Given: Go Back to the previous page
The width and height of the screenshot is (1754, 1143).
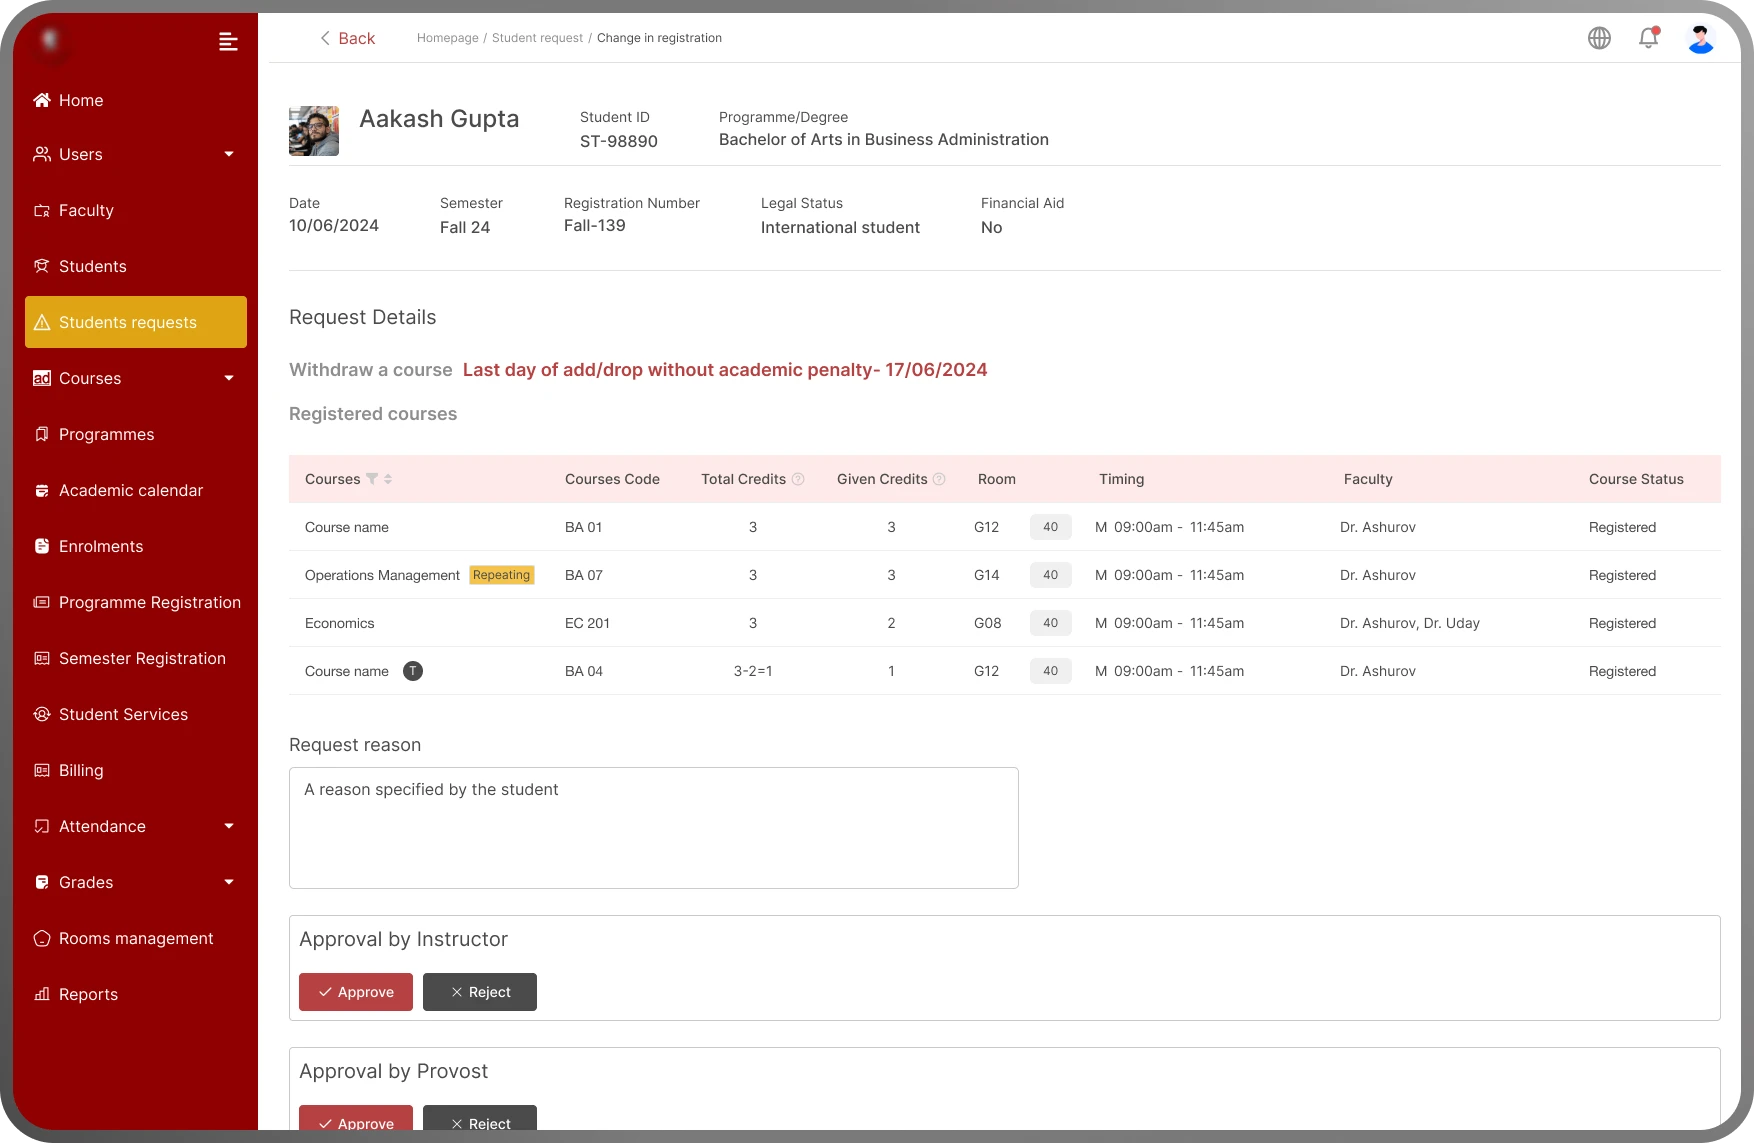Looking at the screenshot, I should point(347,38).
